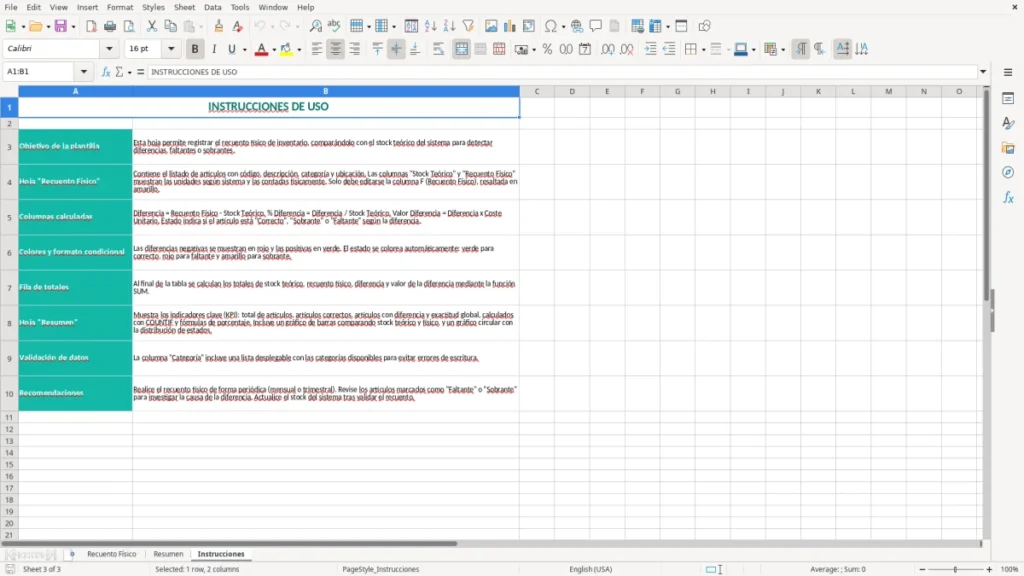Open Font Color dropdown arrow
Screen dimensions: 1024x576
274,50
